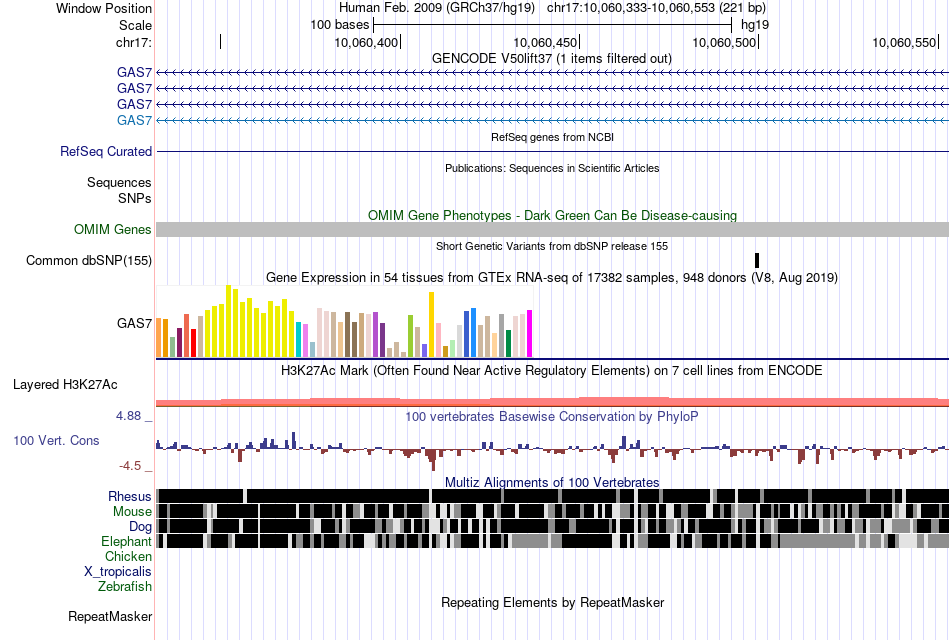This screenshot has height=640, width=950.
Task: Click the OMIM Genes label
Action: pos(113,230)
